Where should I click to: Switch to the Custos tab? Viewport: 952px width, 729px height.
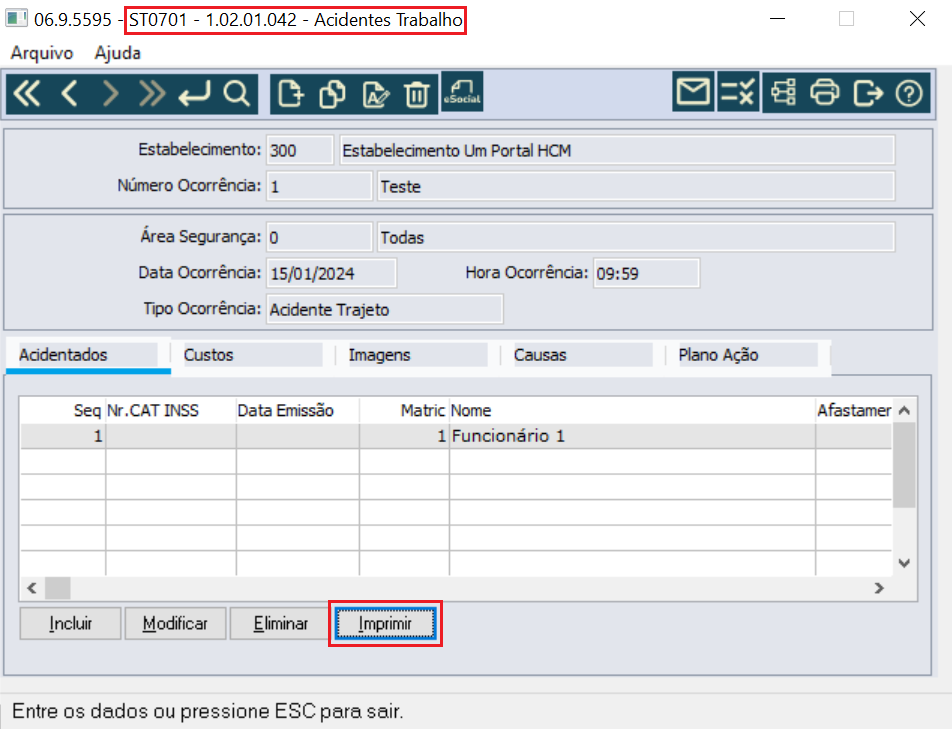pyautogui.click(x=253, y=355)
